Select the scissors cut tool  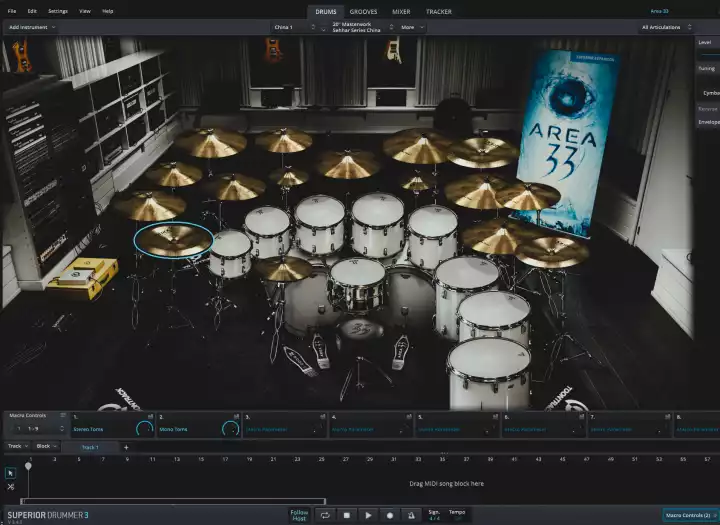(x=10, y=487)
